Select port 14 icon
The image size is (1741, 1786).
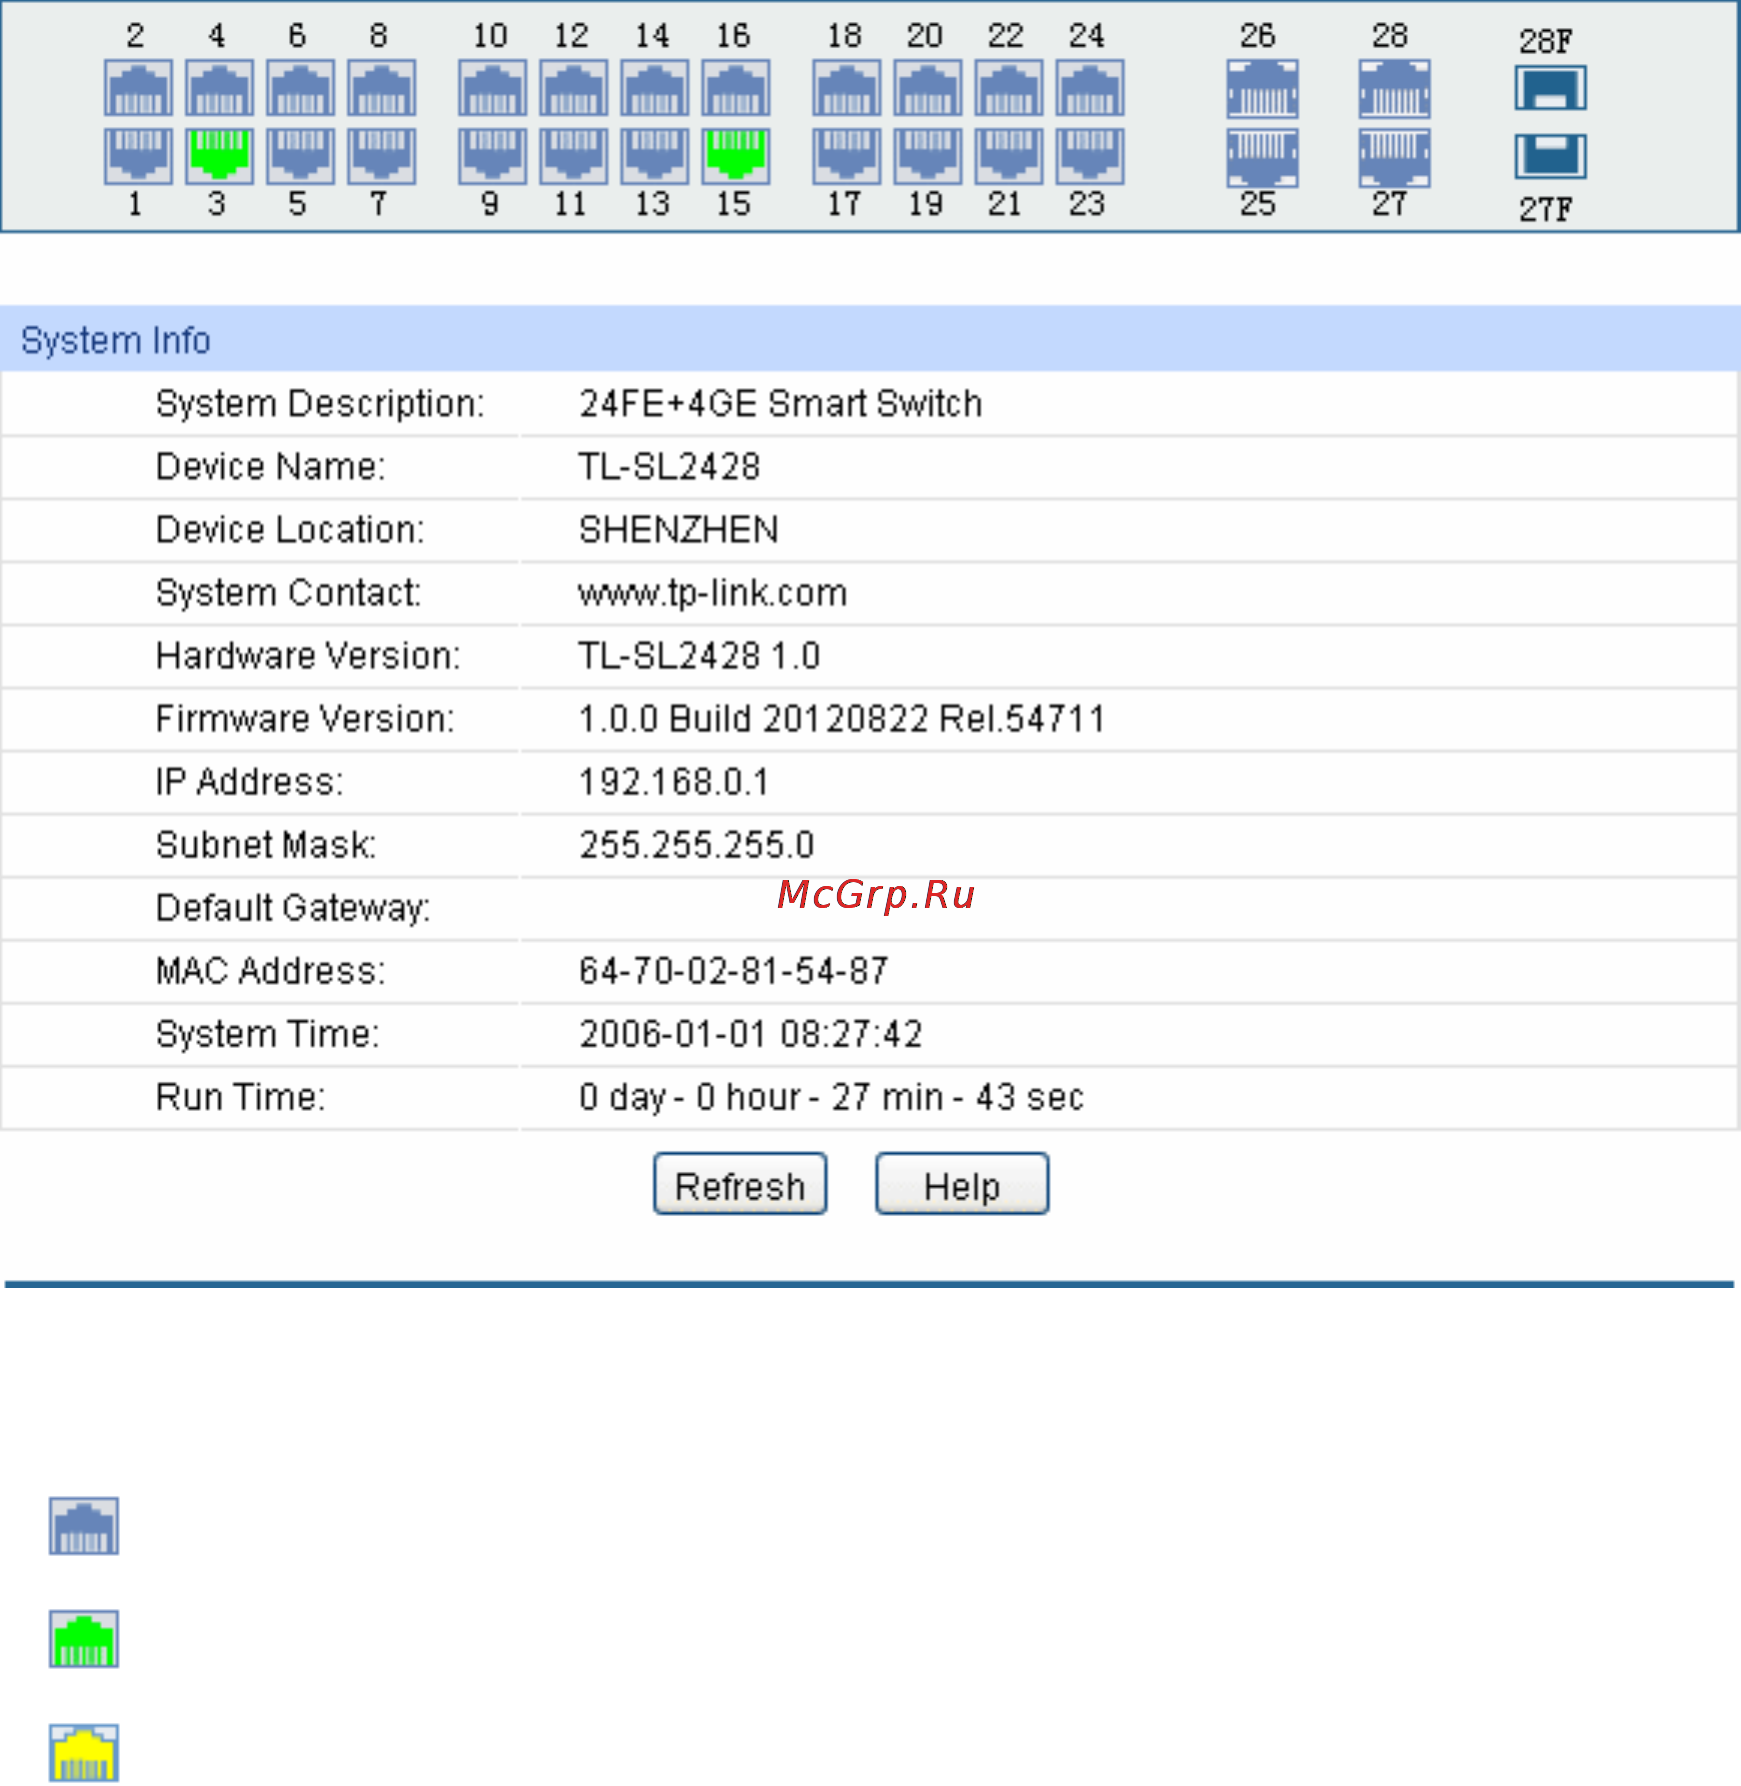pyautogui.click(x=654, y=88)
